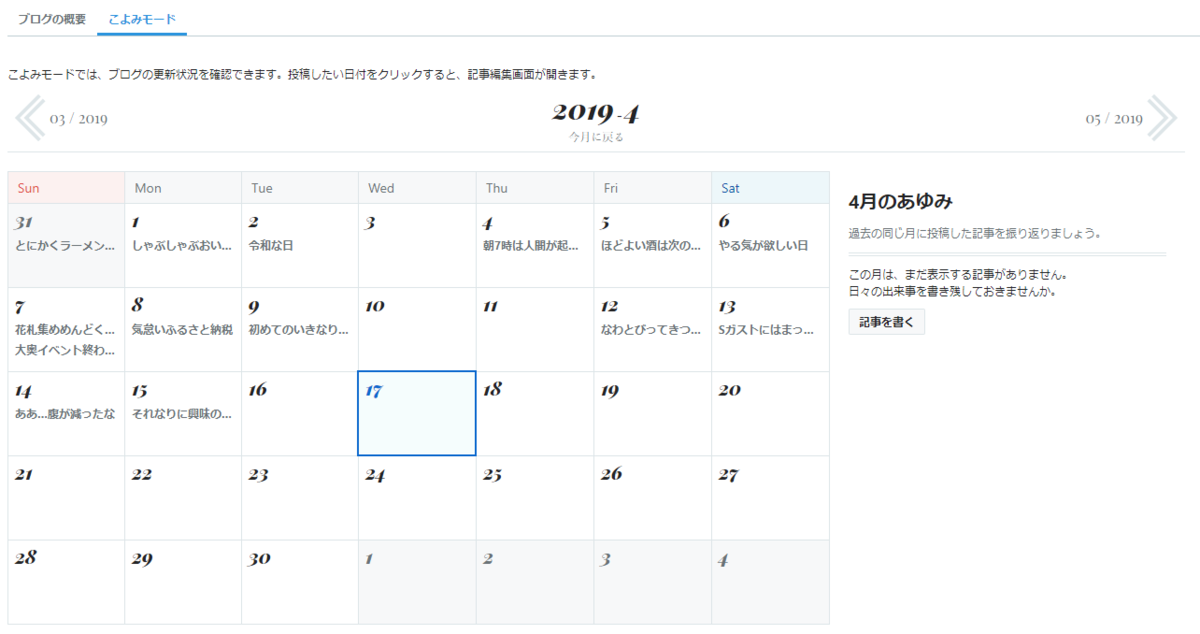
Task: Click the April 22 date cell
Action: point(183,497)
